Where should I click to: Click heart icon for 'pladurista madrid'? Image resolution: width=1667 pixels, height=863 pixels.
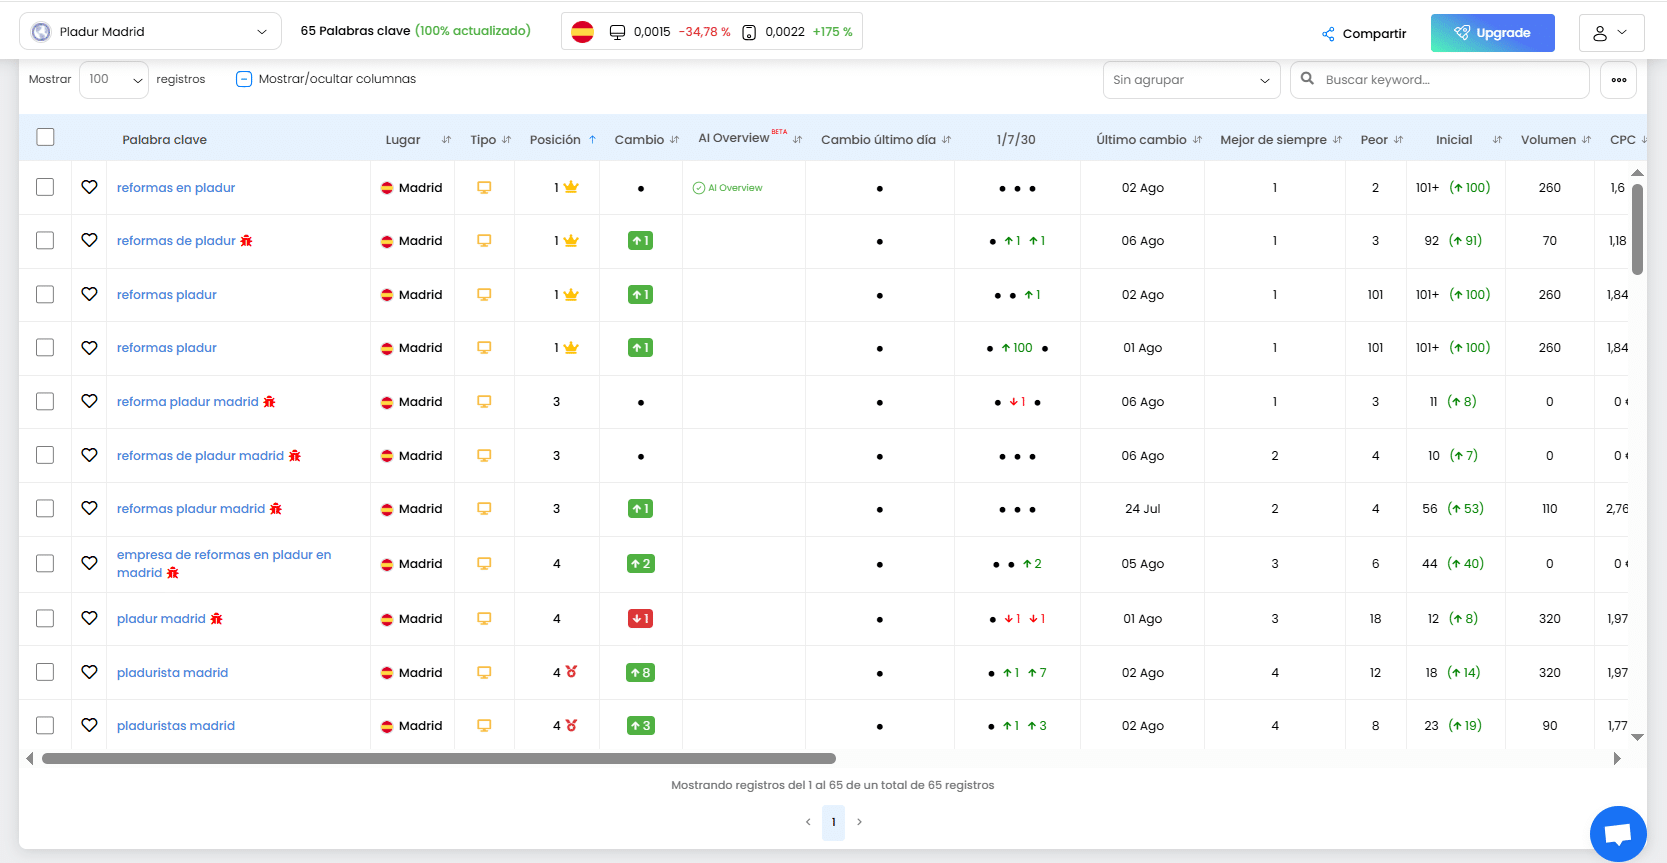(89, 672)
